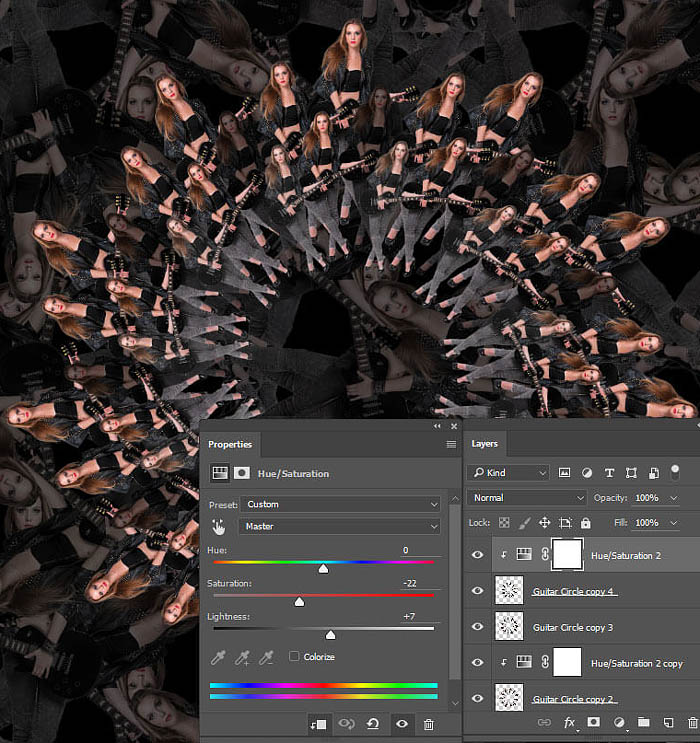Screen dimensions: 700x743
Task: Select the Hue/Saturation adjustment icon in Properties
Action: (219, 473)
